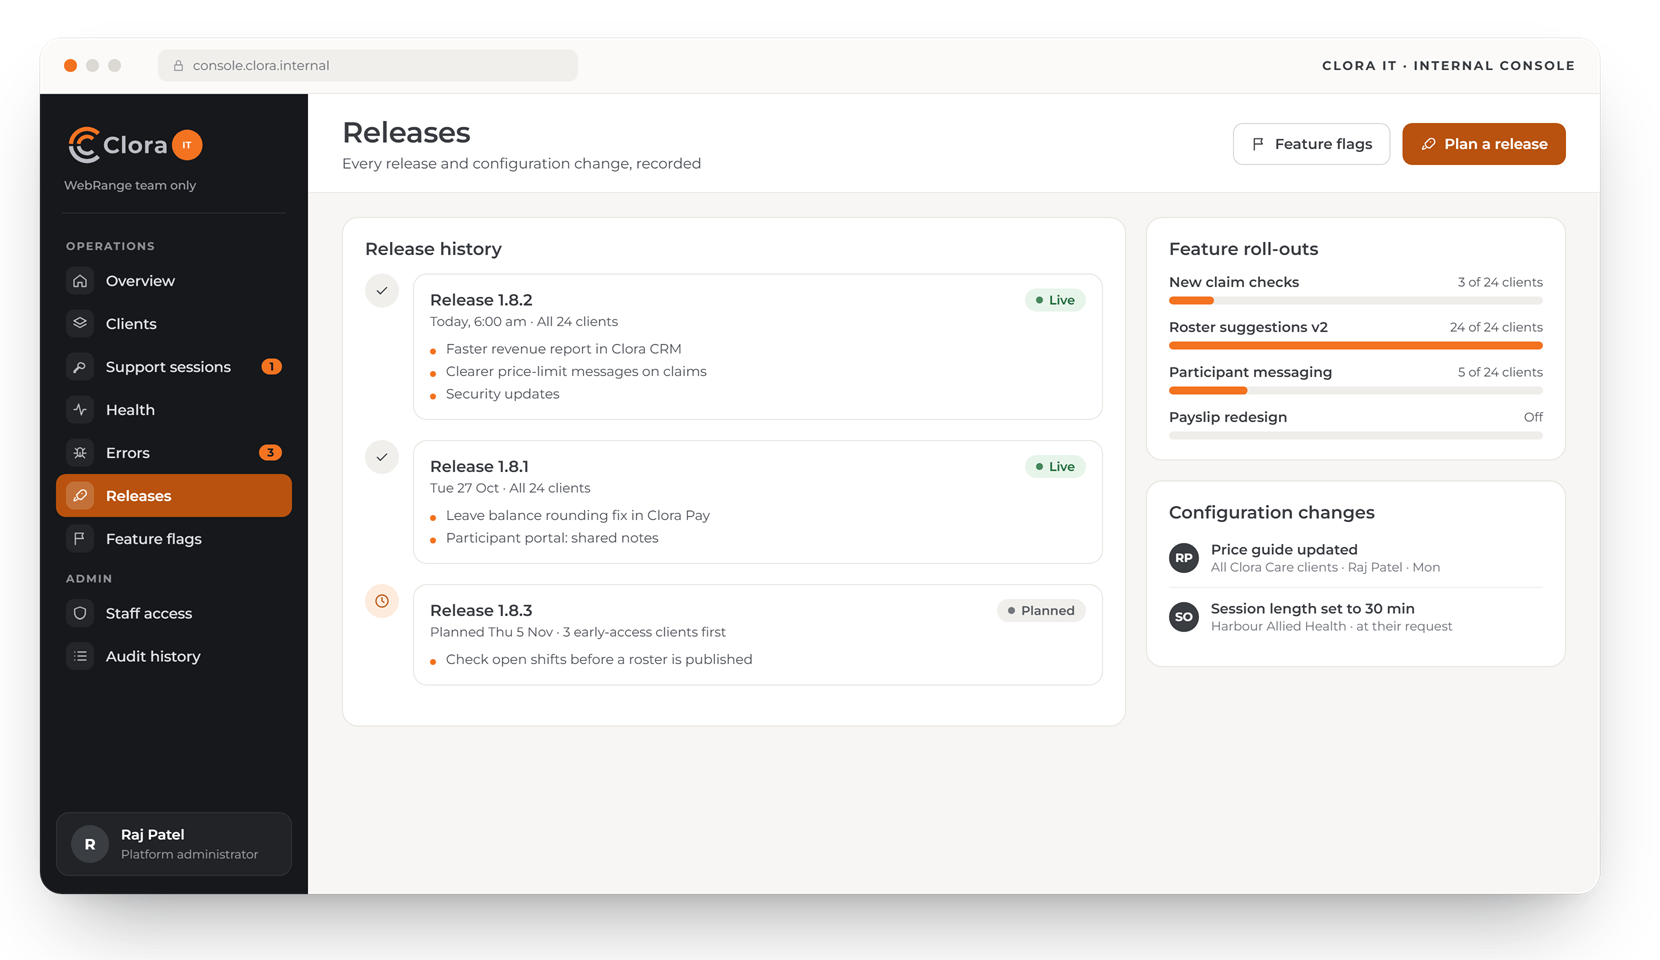This screenshot has width=1660, height=960.
Task: Click the Feature flags flag icon in sidebar
Action: 80,539
